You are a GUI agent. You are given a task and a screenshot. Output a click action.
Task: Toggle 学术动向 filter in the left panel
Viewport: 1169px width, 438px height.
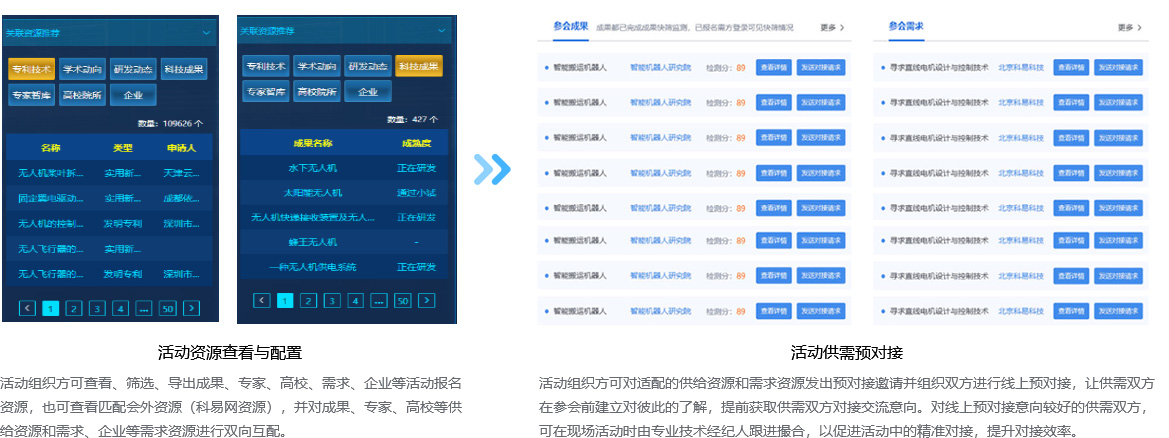[81, 70]
